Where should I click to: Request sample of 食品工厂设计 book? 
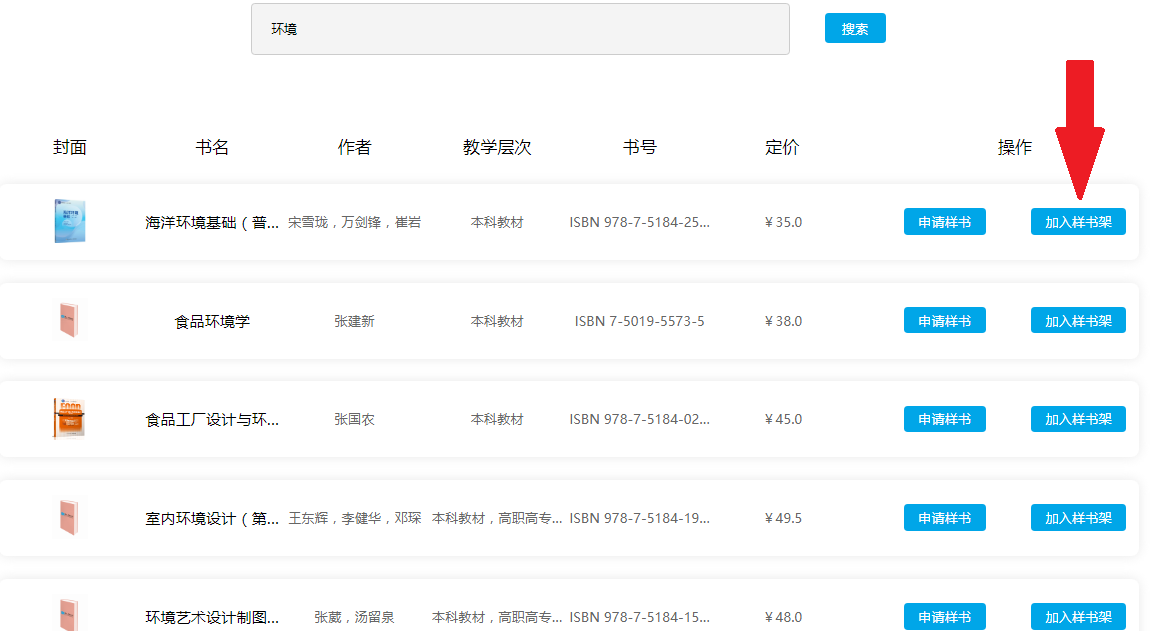(x=944, y=419)
